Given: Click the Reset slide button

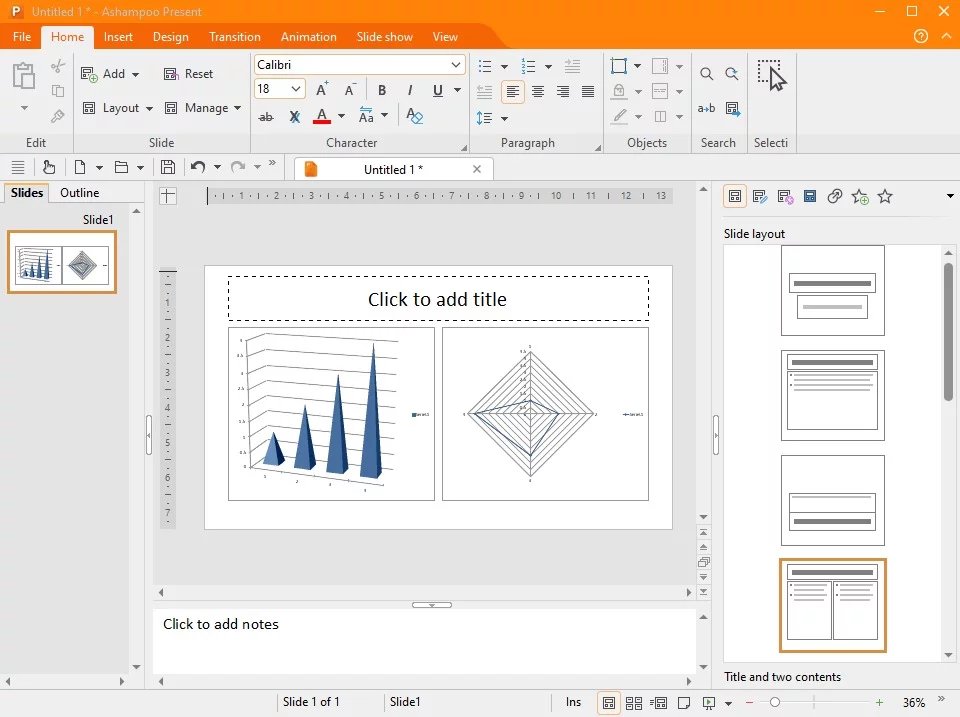Looking at the screenshot, I should [189, 74].
